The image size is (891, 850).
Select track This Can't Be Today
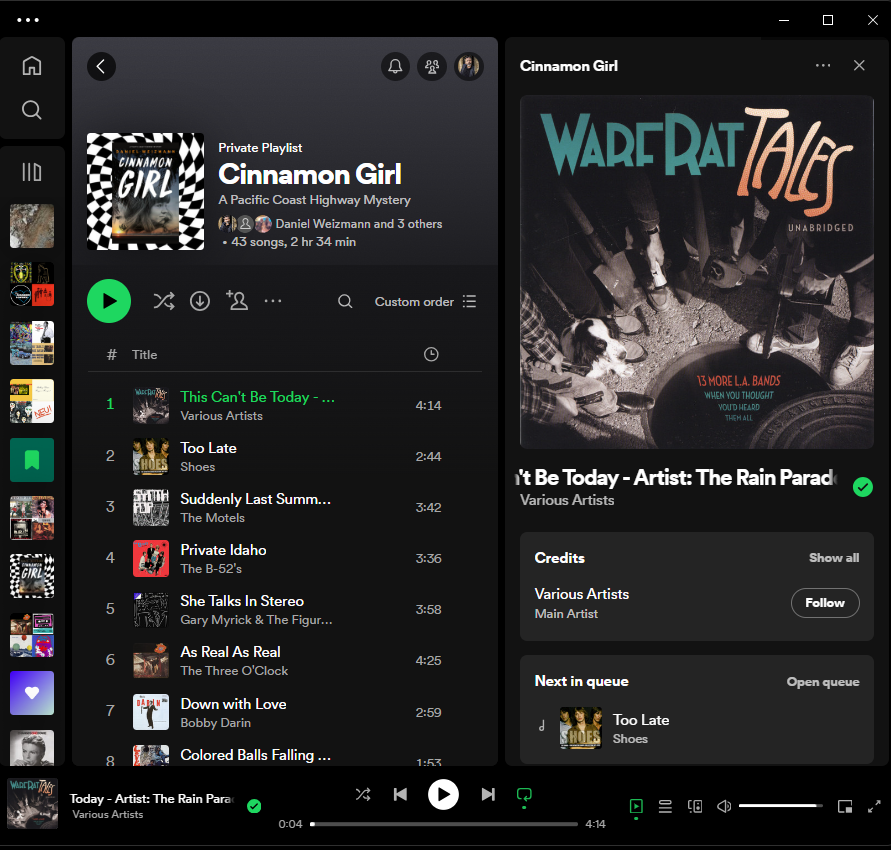click(284, 405)
